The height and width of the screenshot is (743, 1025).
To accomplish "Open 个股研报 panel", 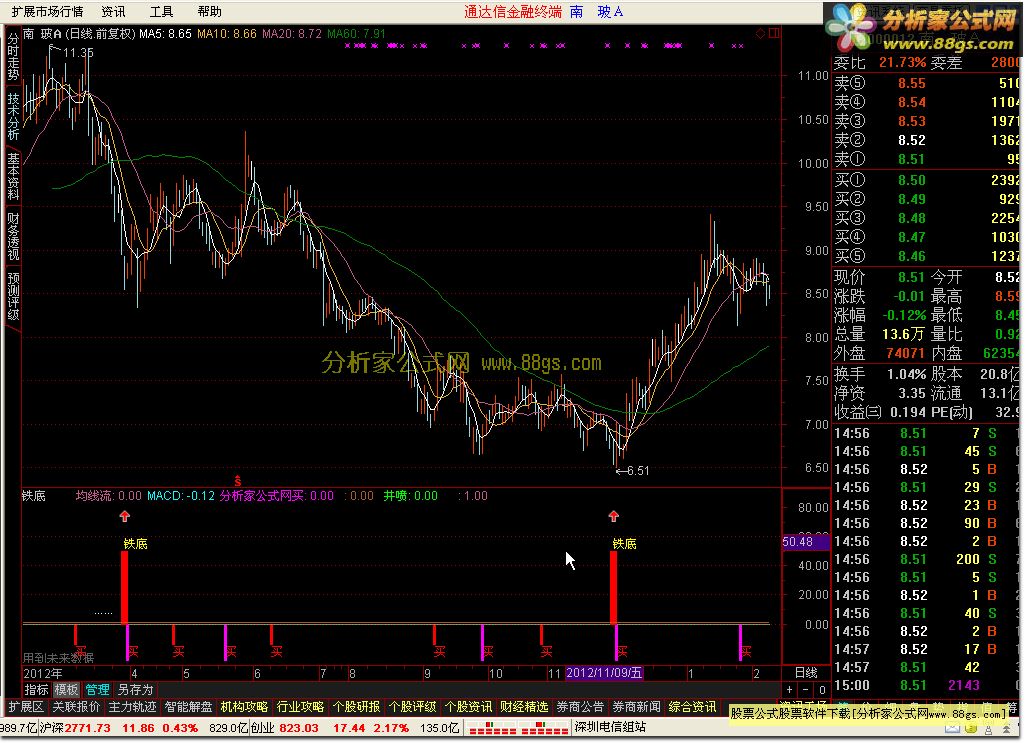I will [356, 707].
